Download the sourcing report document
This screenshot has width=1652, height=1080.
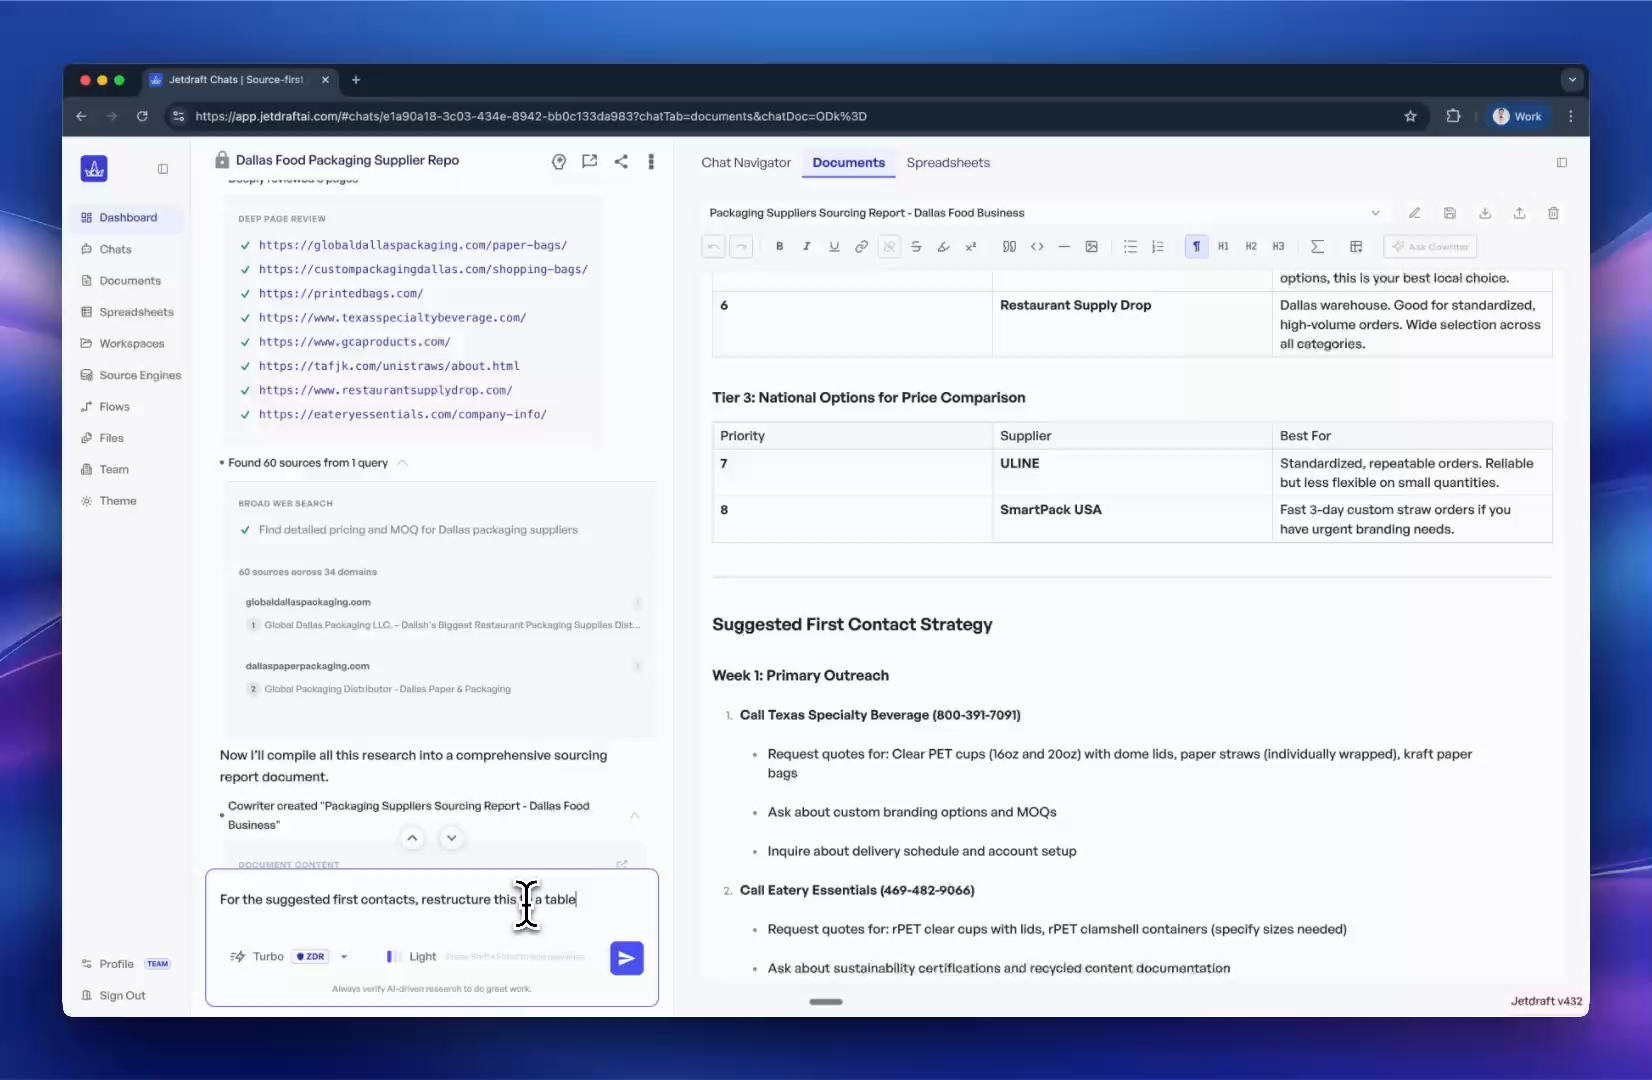pos(1485,213)
